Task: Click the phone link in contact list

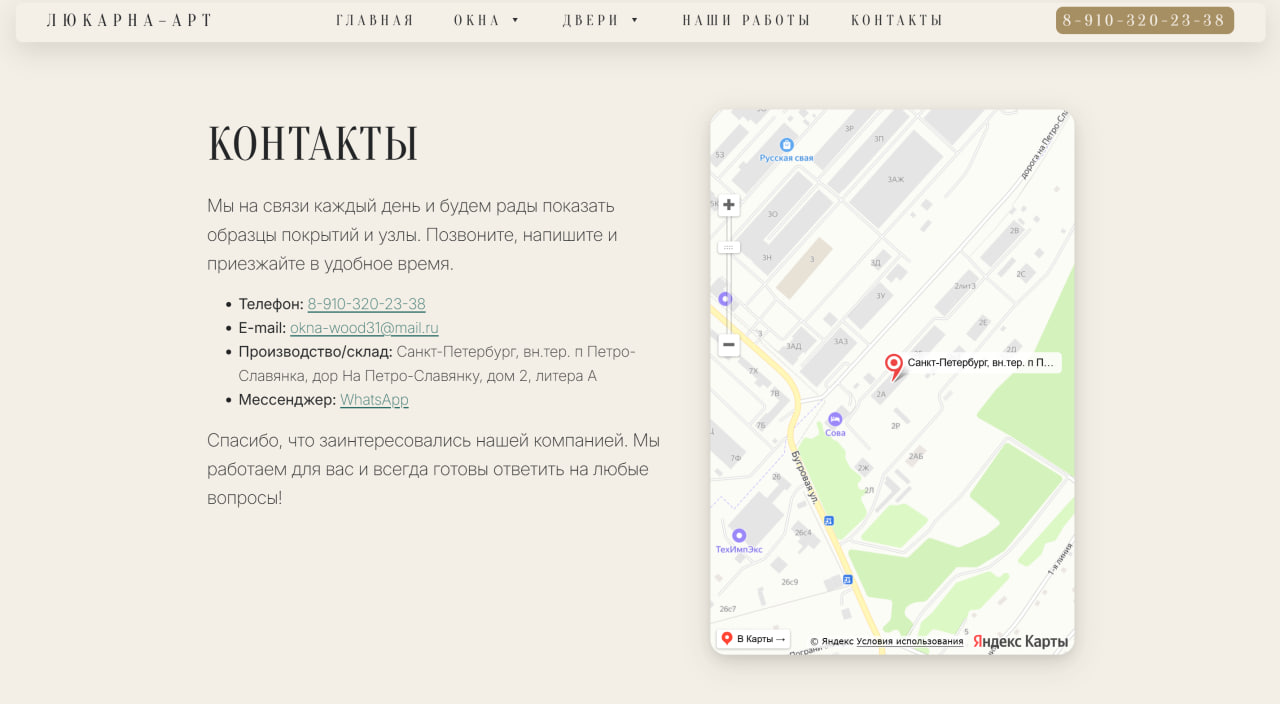Action: (x=366, y=304)
